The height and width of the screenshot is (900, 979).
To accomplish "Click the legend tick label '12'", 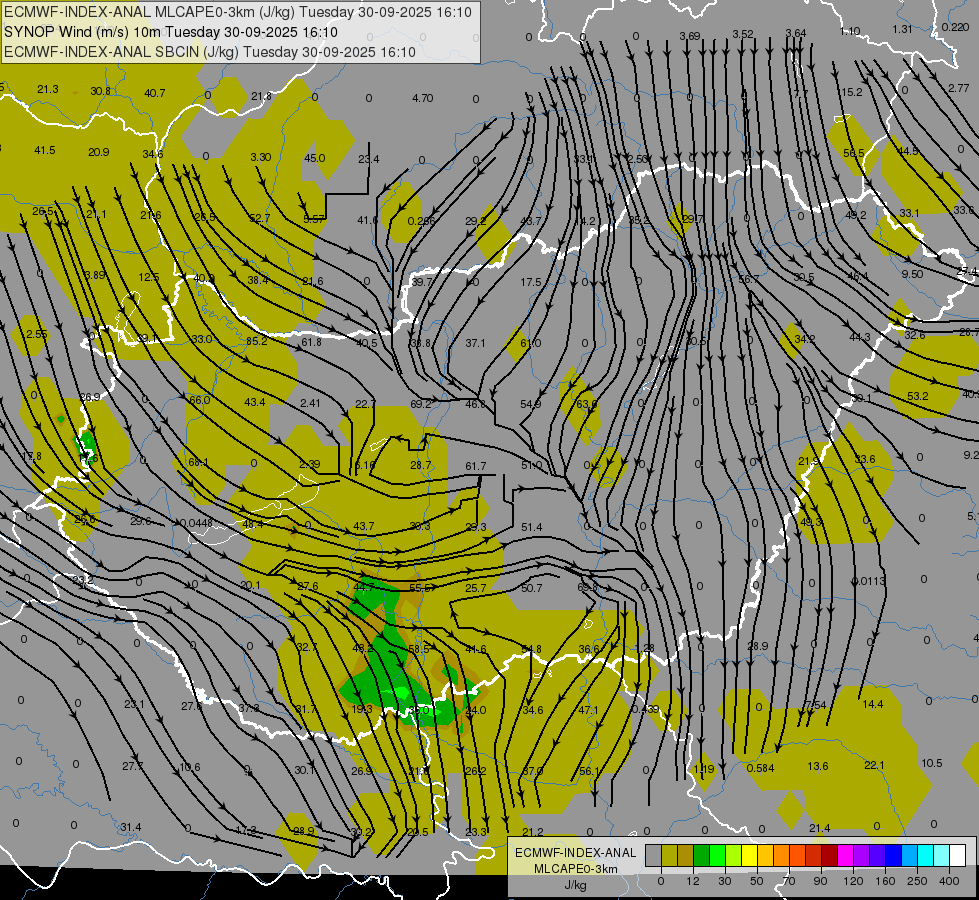I will 692,881.
